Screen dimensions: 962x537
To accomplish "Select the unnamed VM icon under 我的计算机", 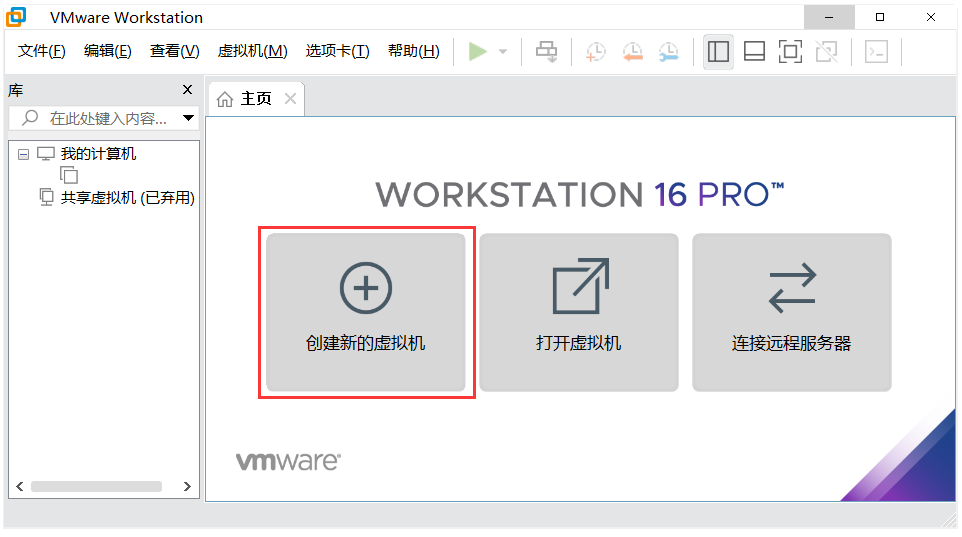I will coord(69,175).
